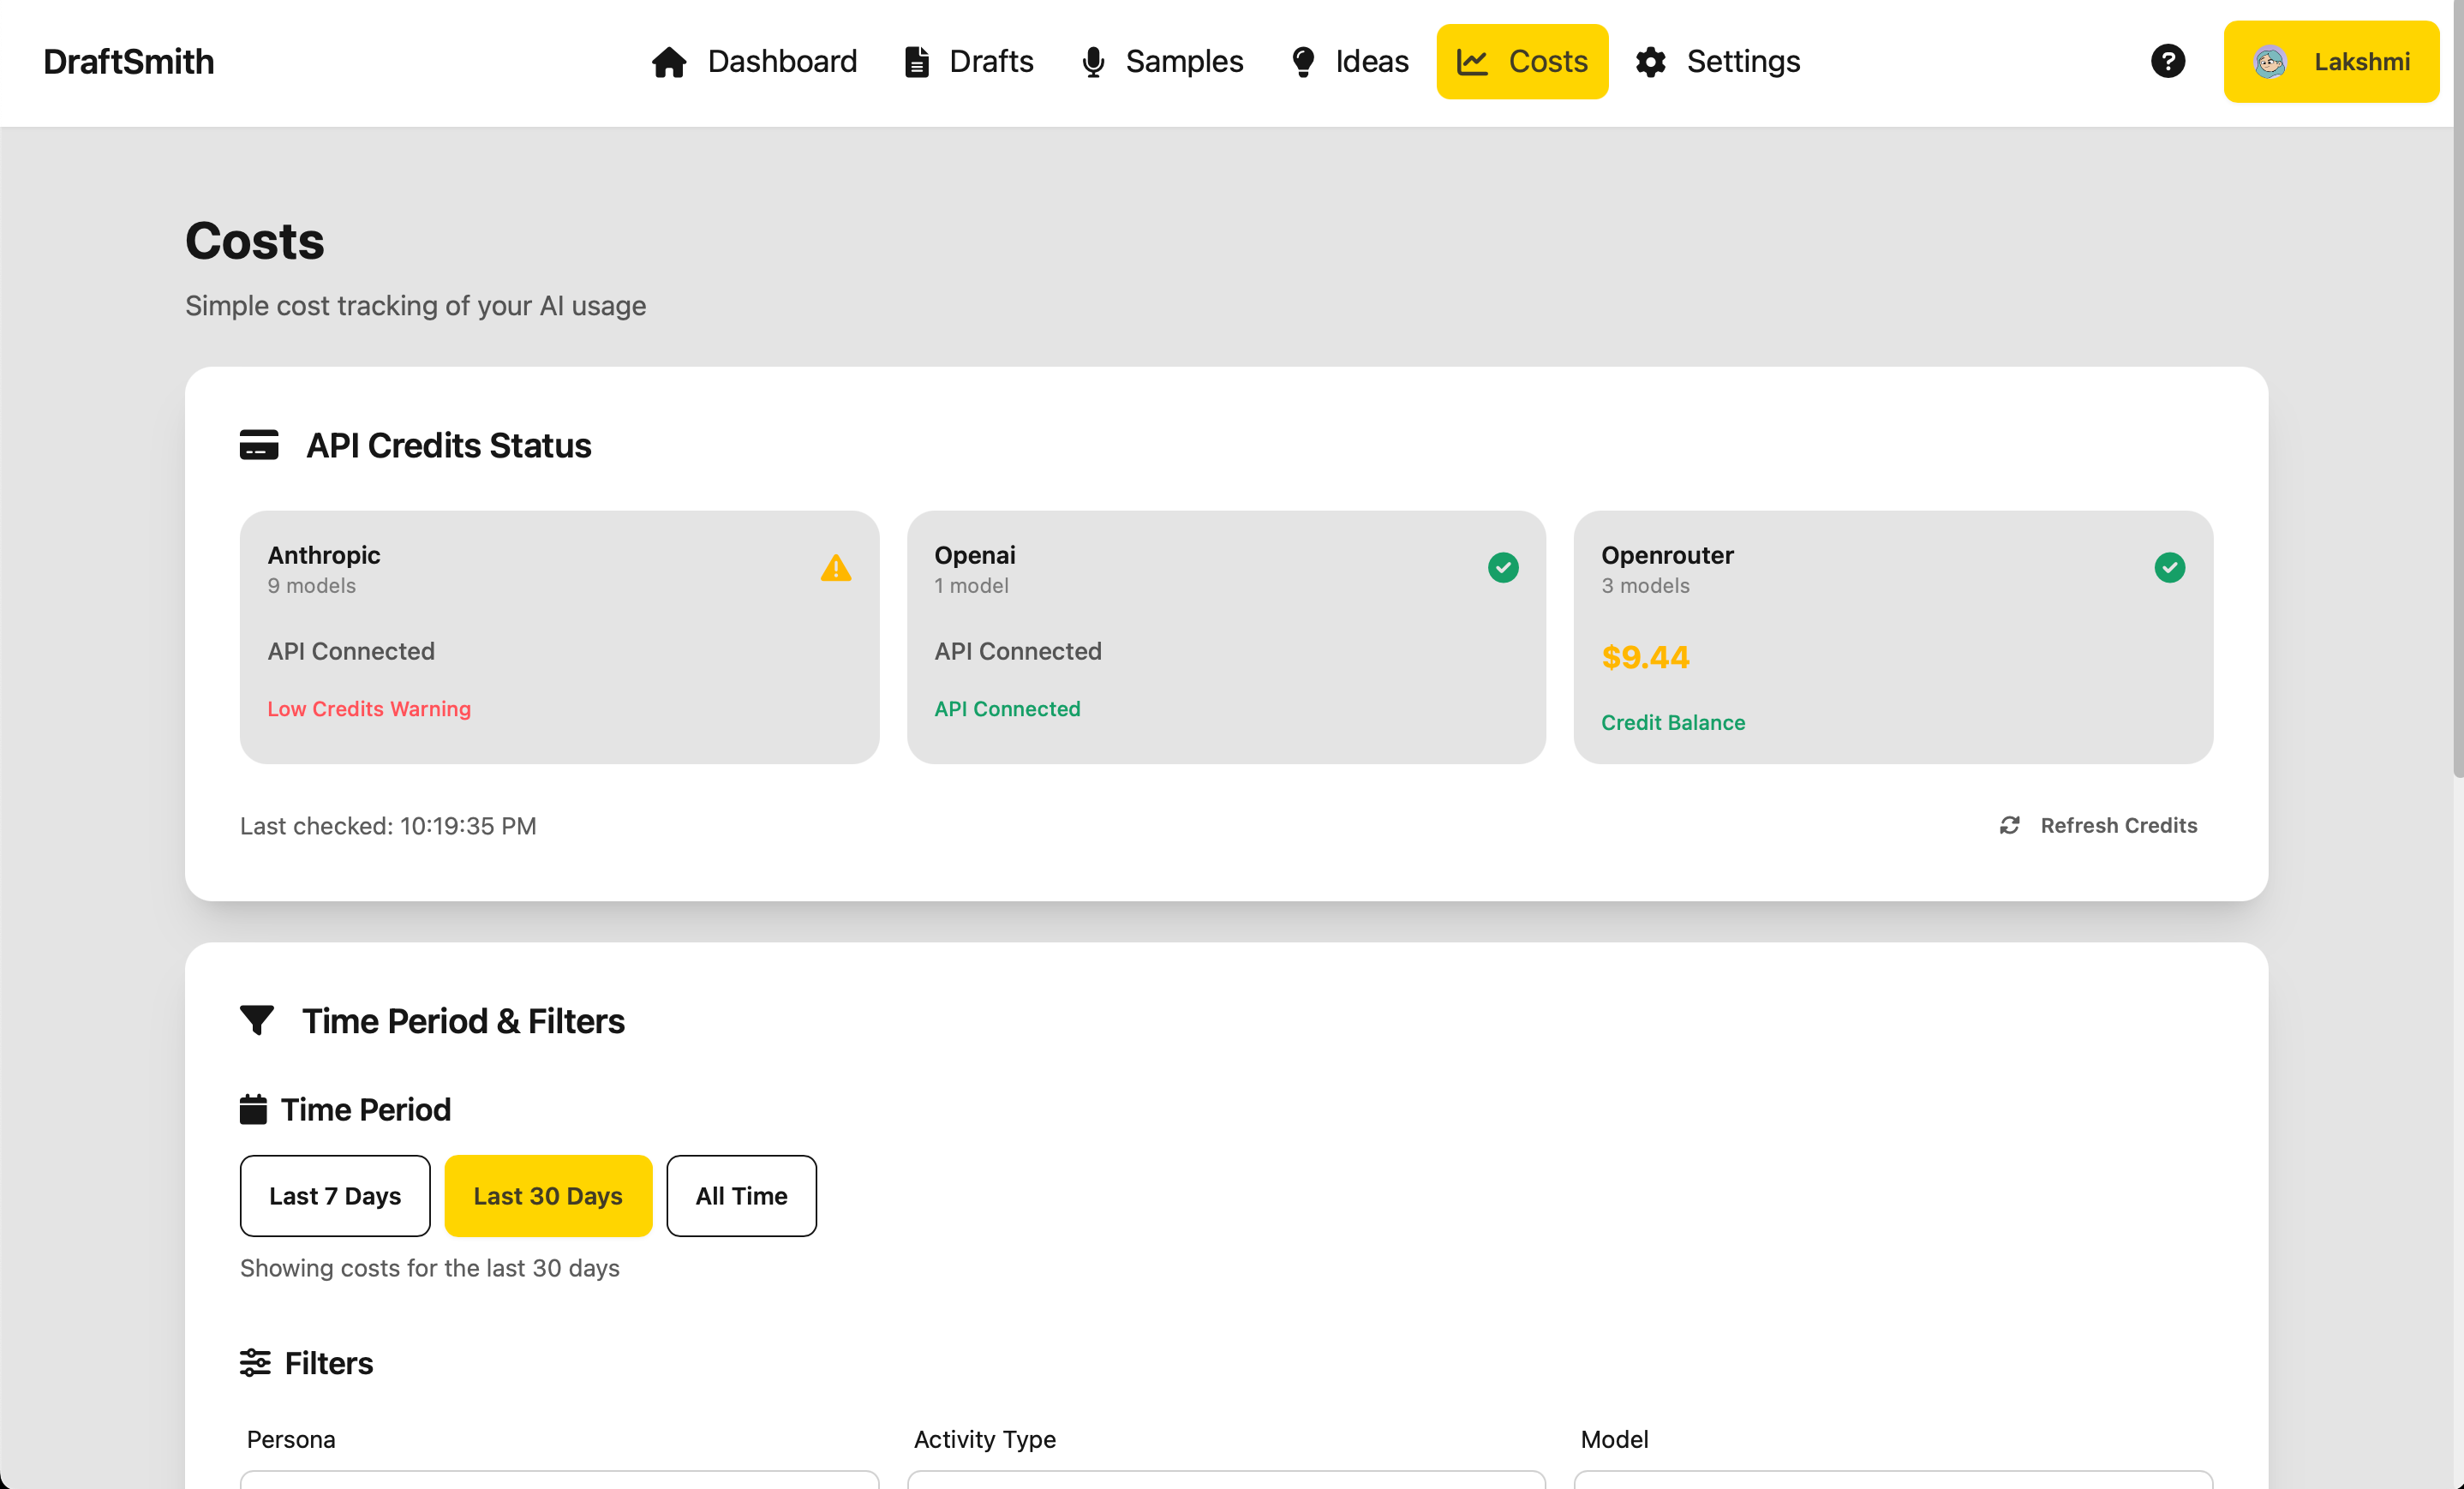Click the Costs chart icon
The height and width of the screenshot is (1489, 2464).
pyautogui.click(x=1472, y=62)
